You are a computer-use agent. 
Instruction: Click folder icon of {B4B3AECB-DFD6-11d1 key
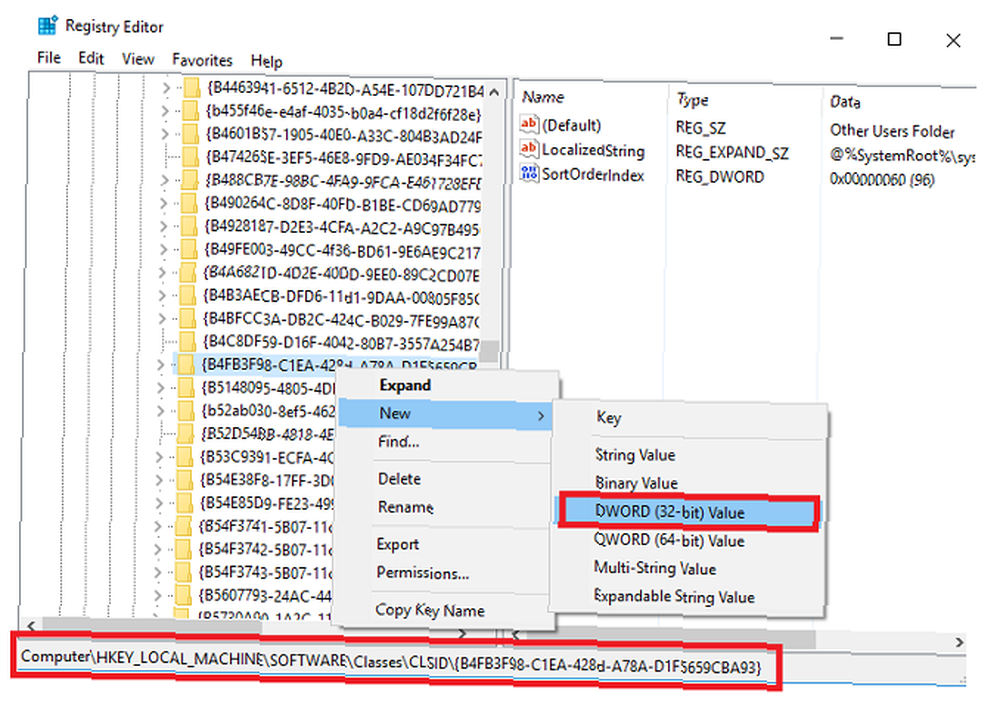189,296
